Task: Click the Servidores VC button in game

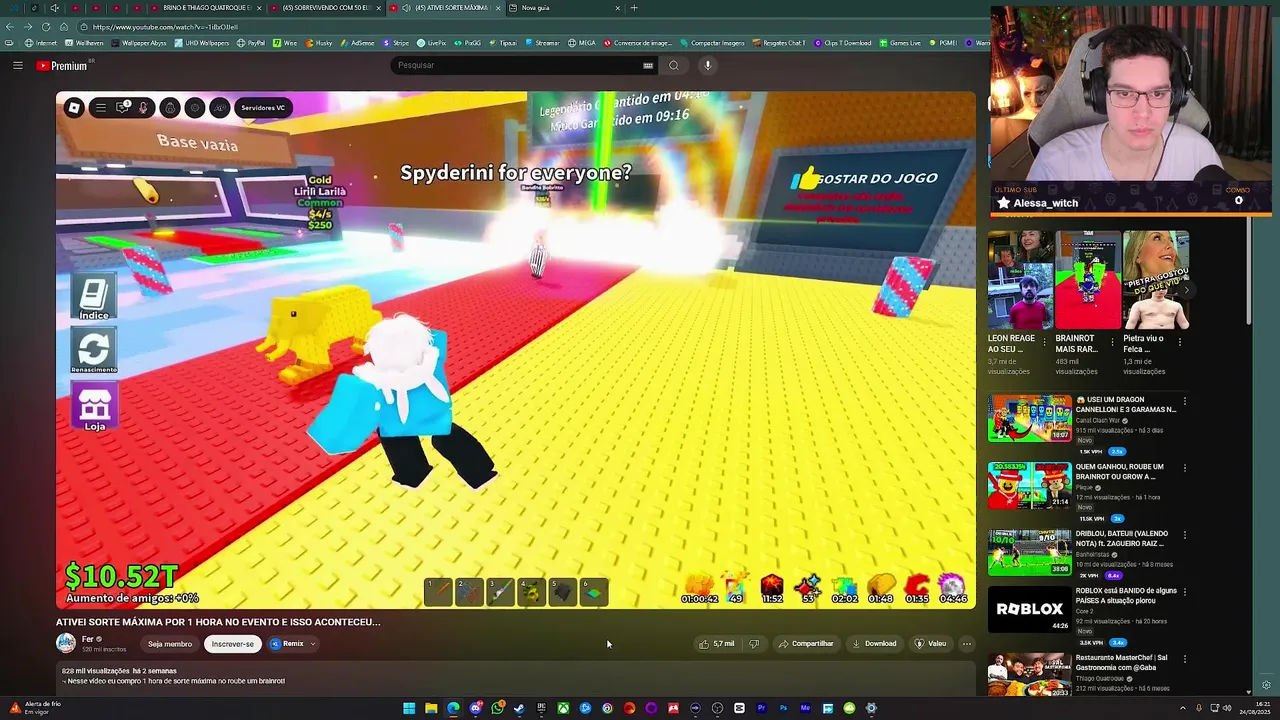Action: [x=264, y=108]
